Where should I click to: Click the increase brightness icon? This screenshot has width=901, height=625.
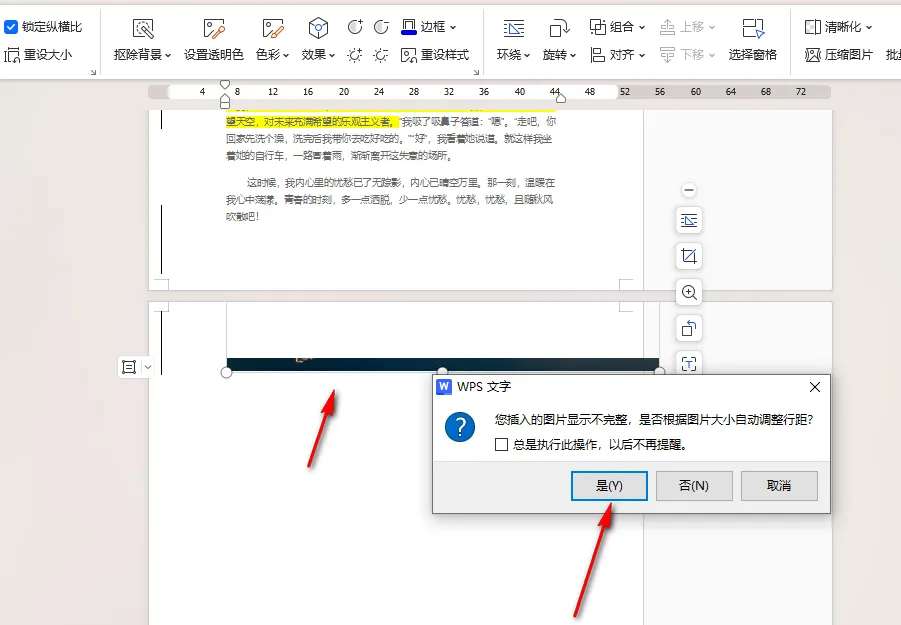353,55
